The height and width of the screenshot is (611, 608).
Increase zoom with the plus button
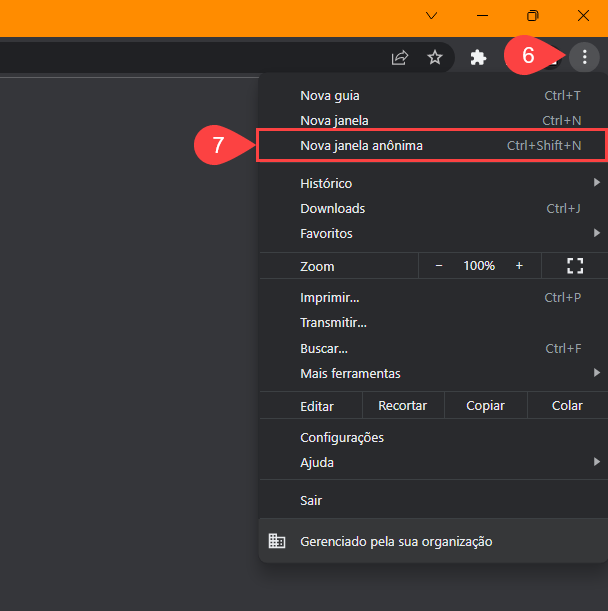519,266
